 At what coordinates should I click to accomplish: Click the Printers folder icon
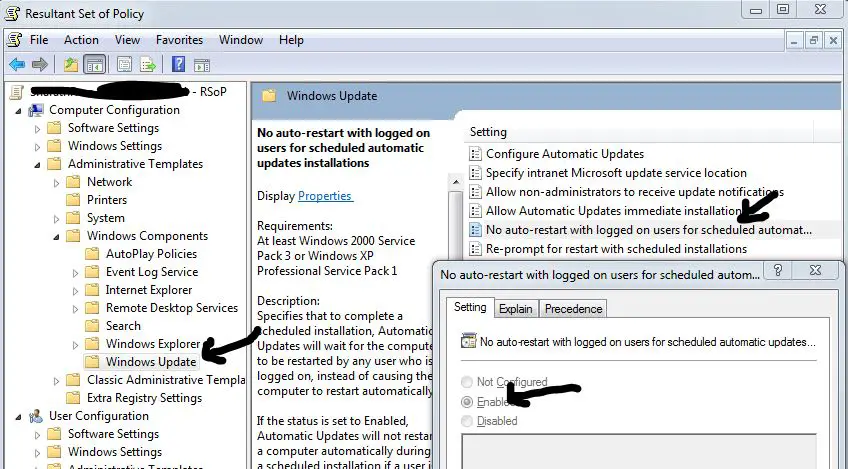[x=73, y=200]
